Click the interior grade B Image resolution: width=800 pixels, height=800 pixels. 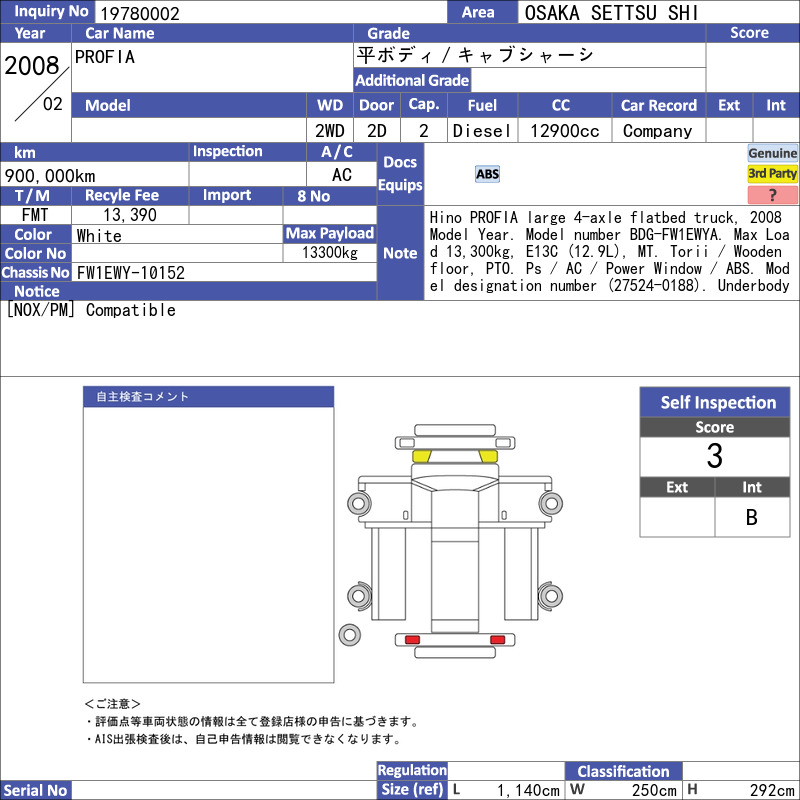coord(752,517)
